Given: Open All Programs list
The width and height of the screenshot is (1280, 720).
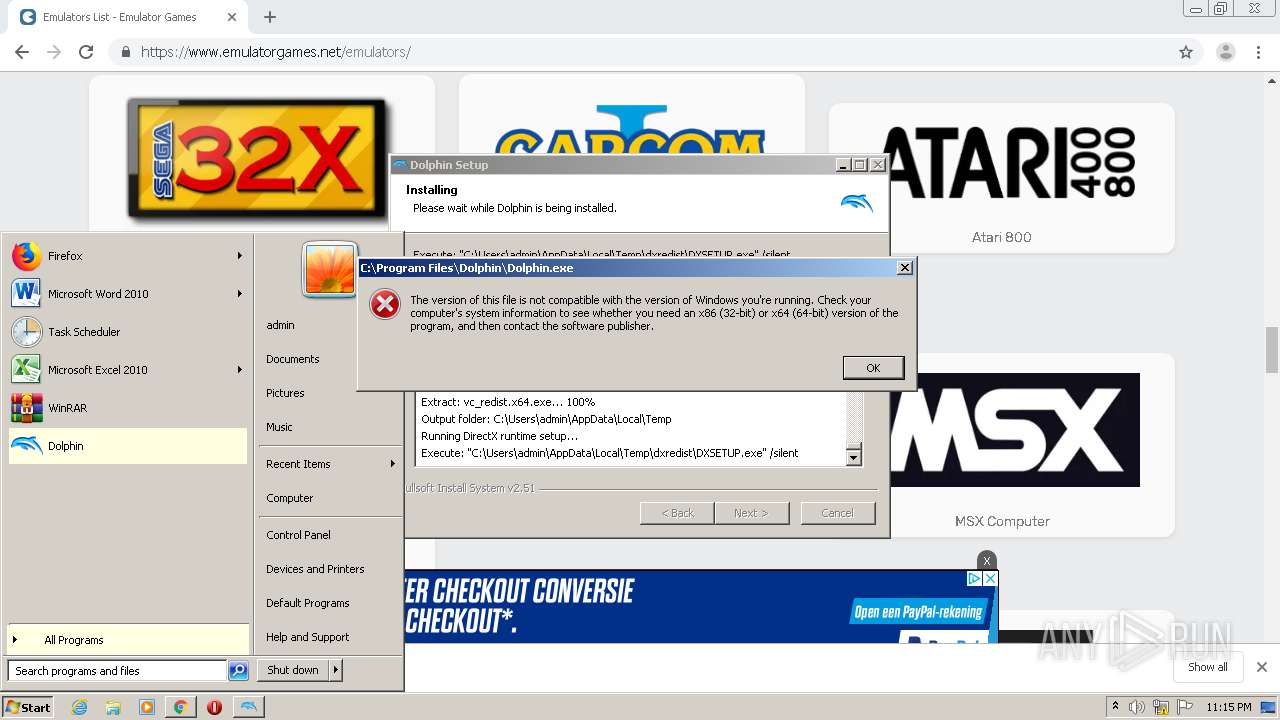Looking at the screenshot, I should pos(127,640).
